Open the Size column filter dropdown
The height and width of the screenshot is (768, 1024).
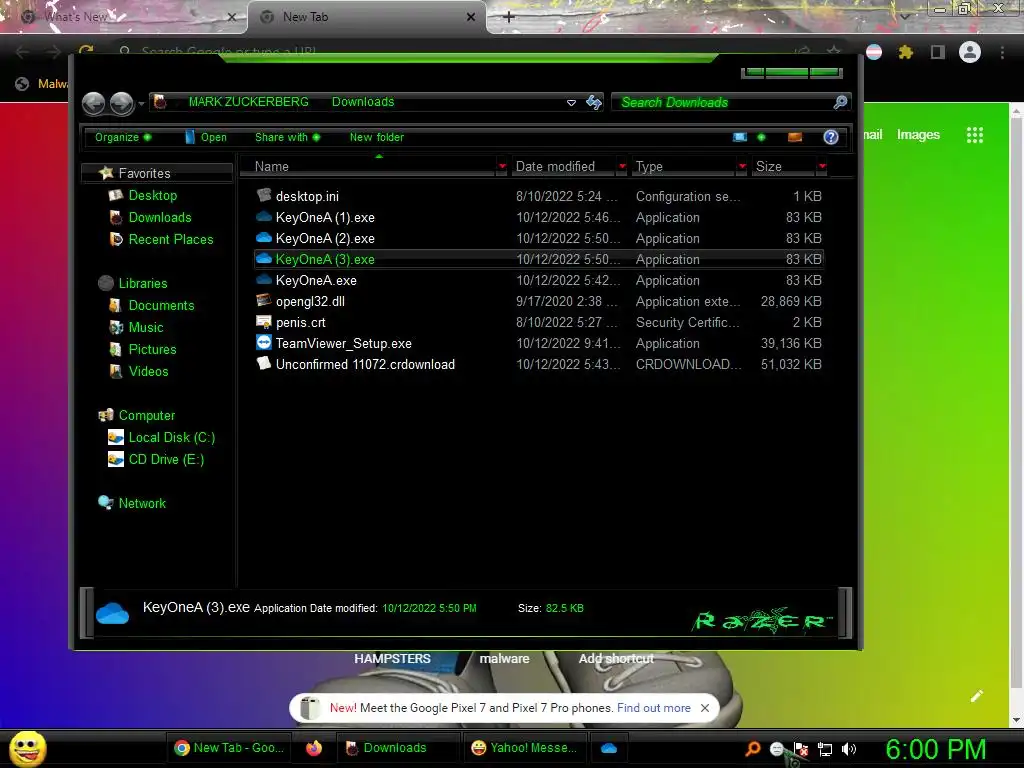[x=822, y=167]
